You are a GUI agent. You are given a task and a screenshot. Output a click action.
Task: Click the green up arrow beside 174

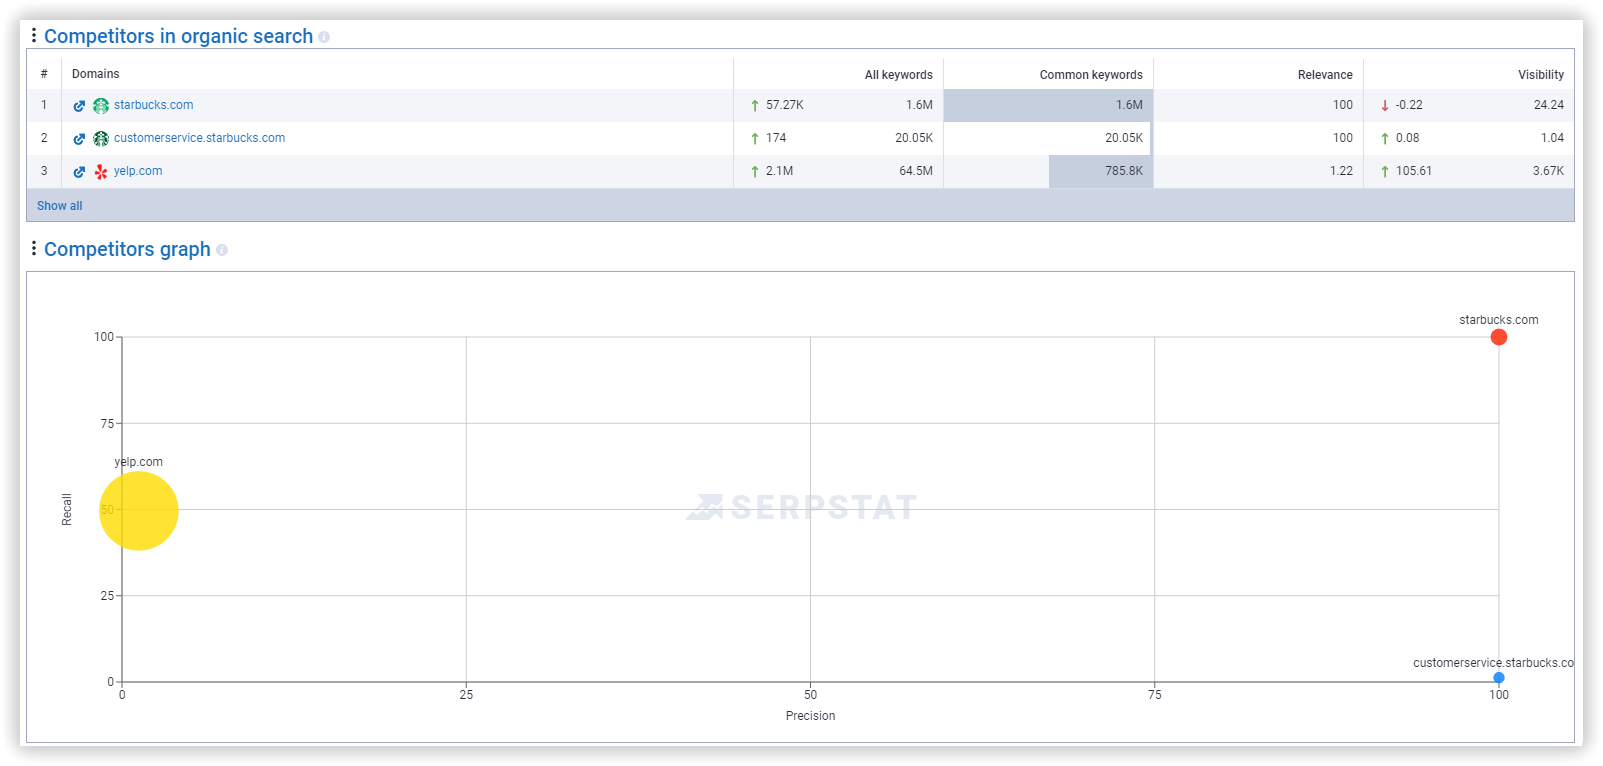[755, 138]
